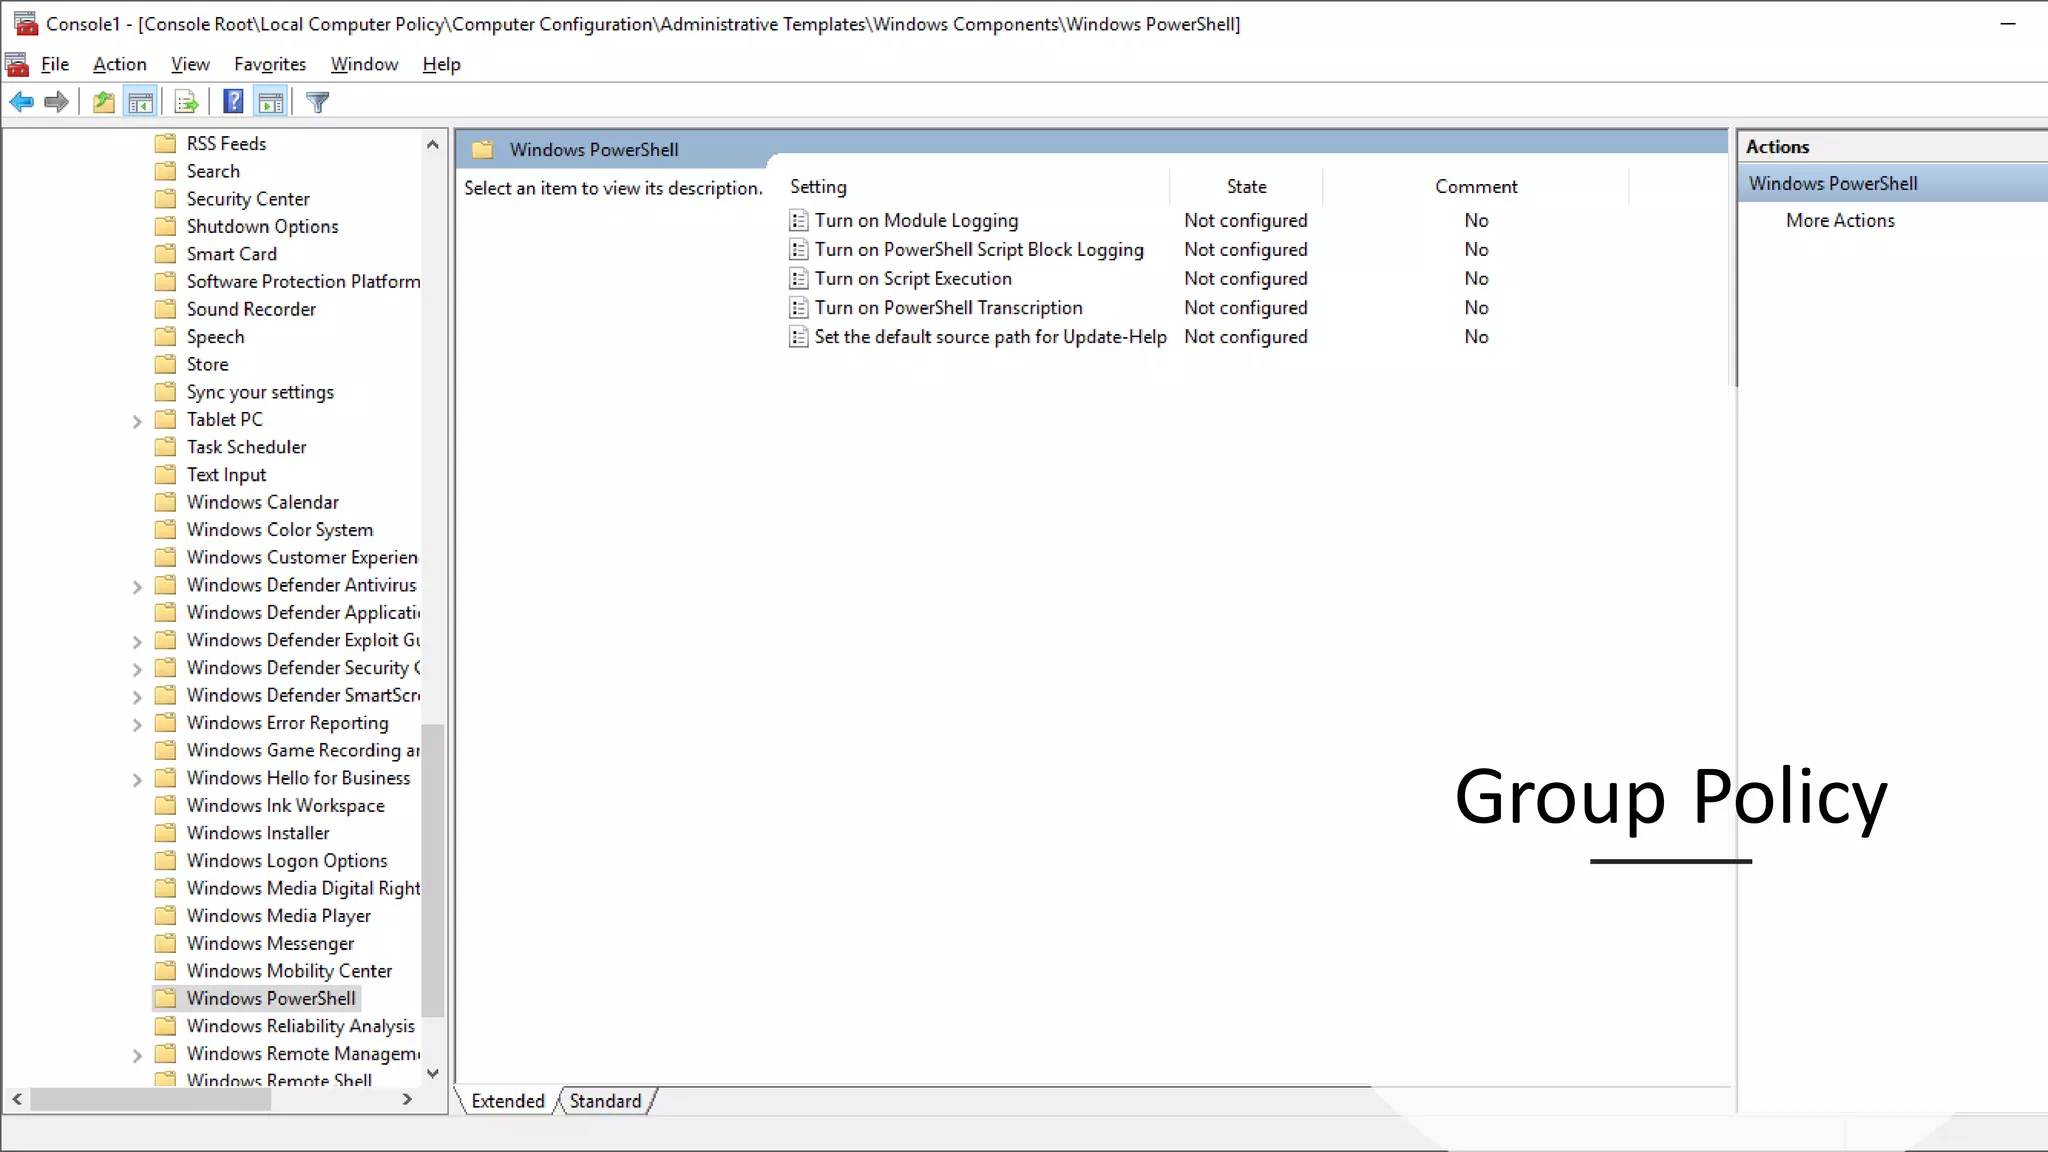Select Windows PowerShell header in Actions pane

[x=1892, y=183]
